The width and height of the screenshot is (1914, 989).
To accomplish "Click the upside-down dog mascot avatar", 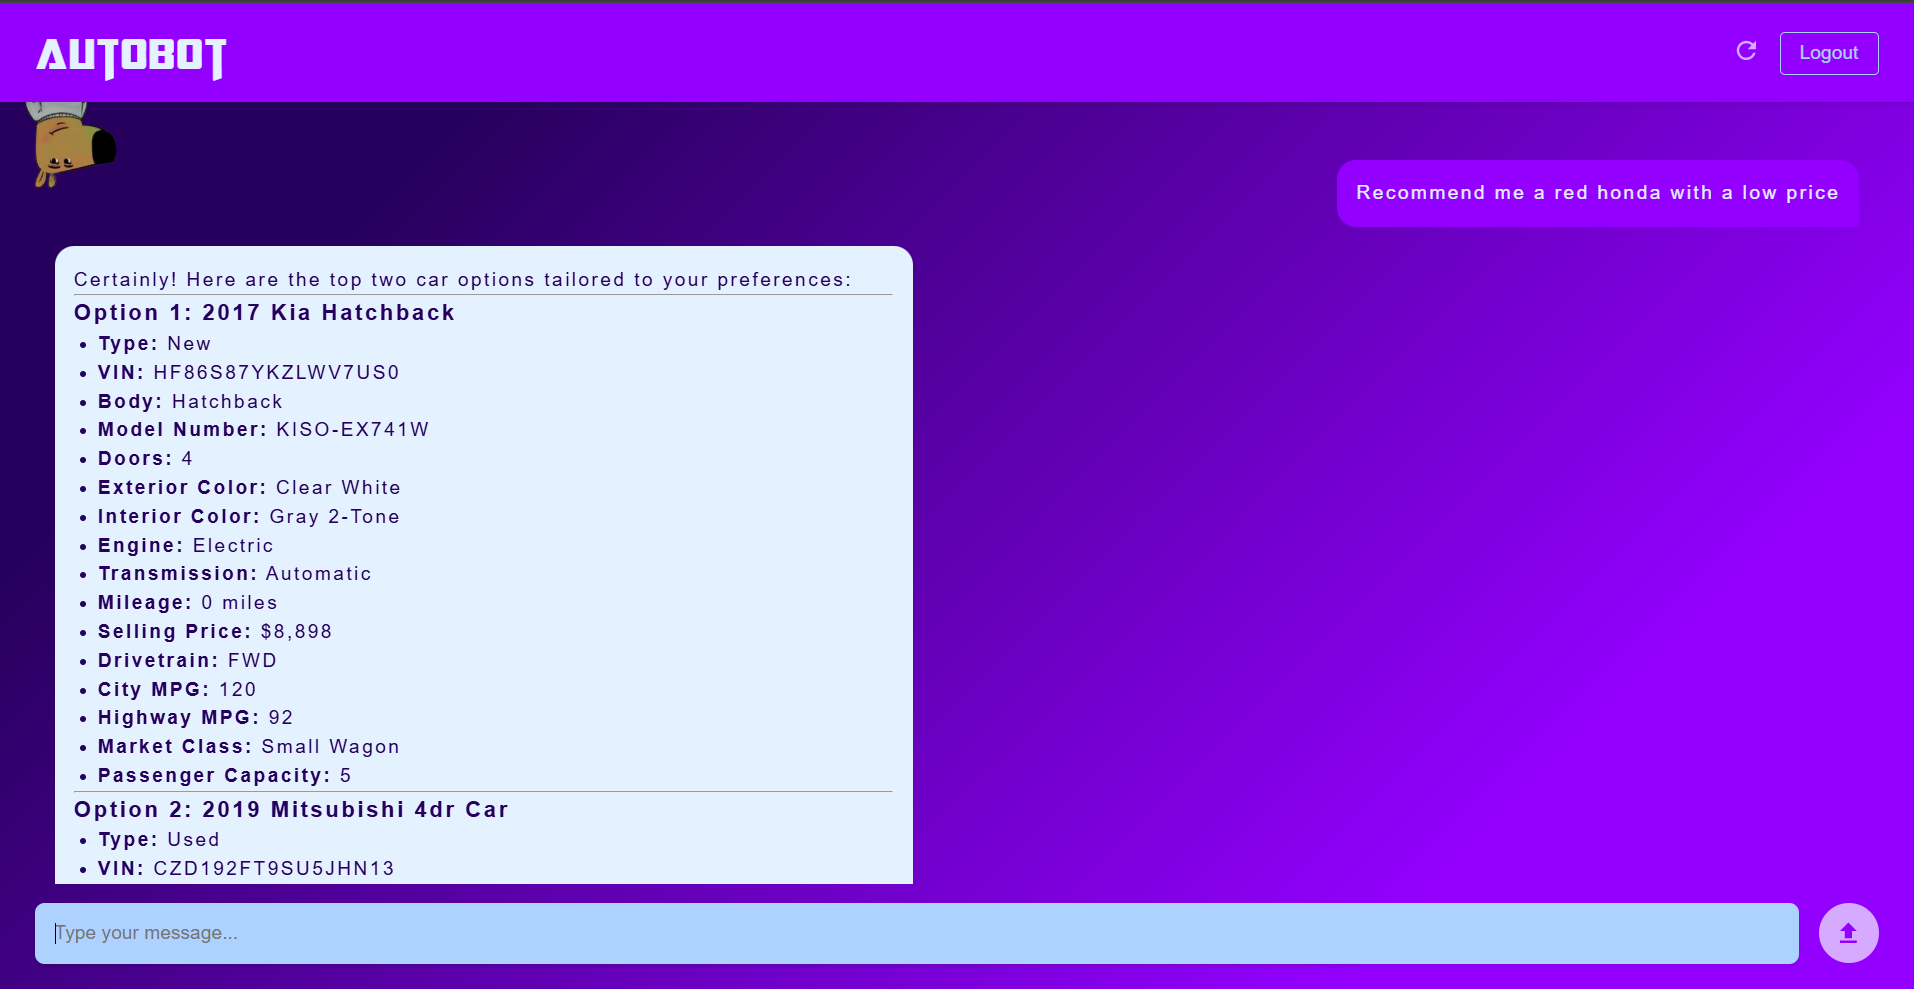I will tap(70, 144).
